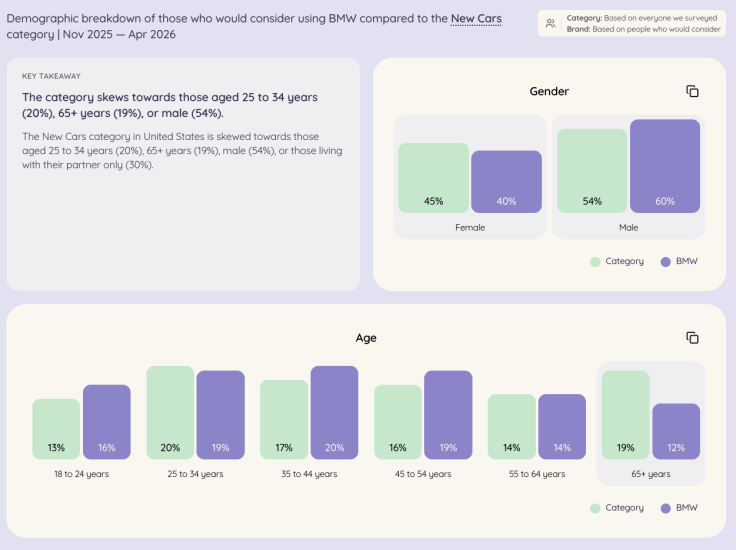Select the Female 45% category bar
The image size is (736, 550).
pyautogui.click(x=433, y=178)
